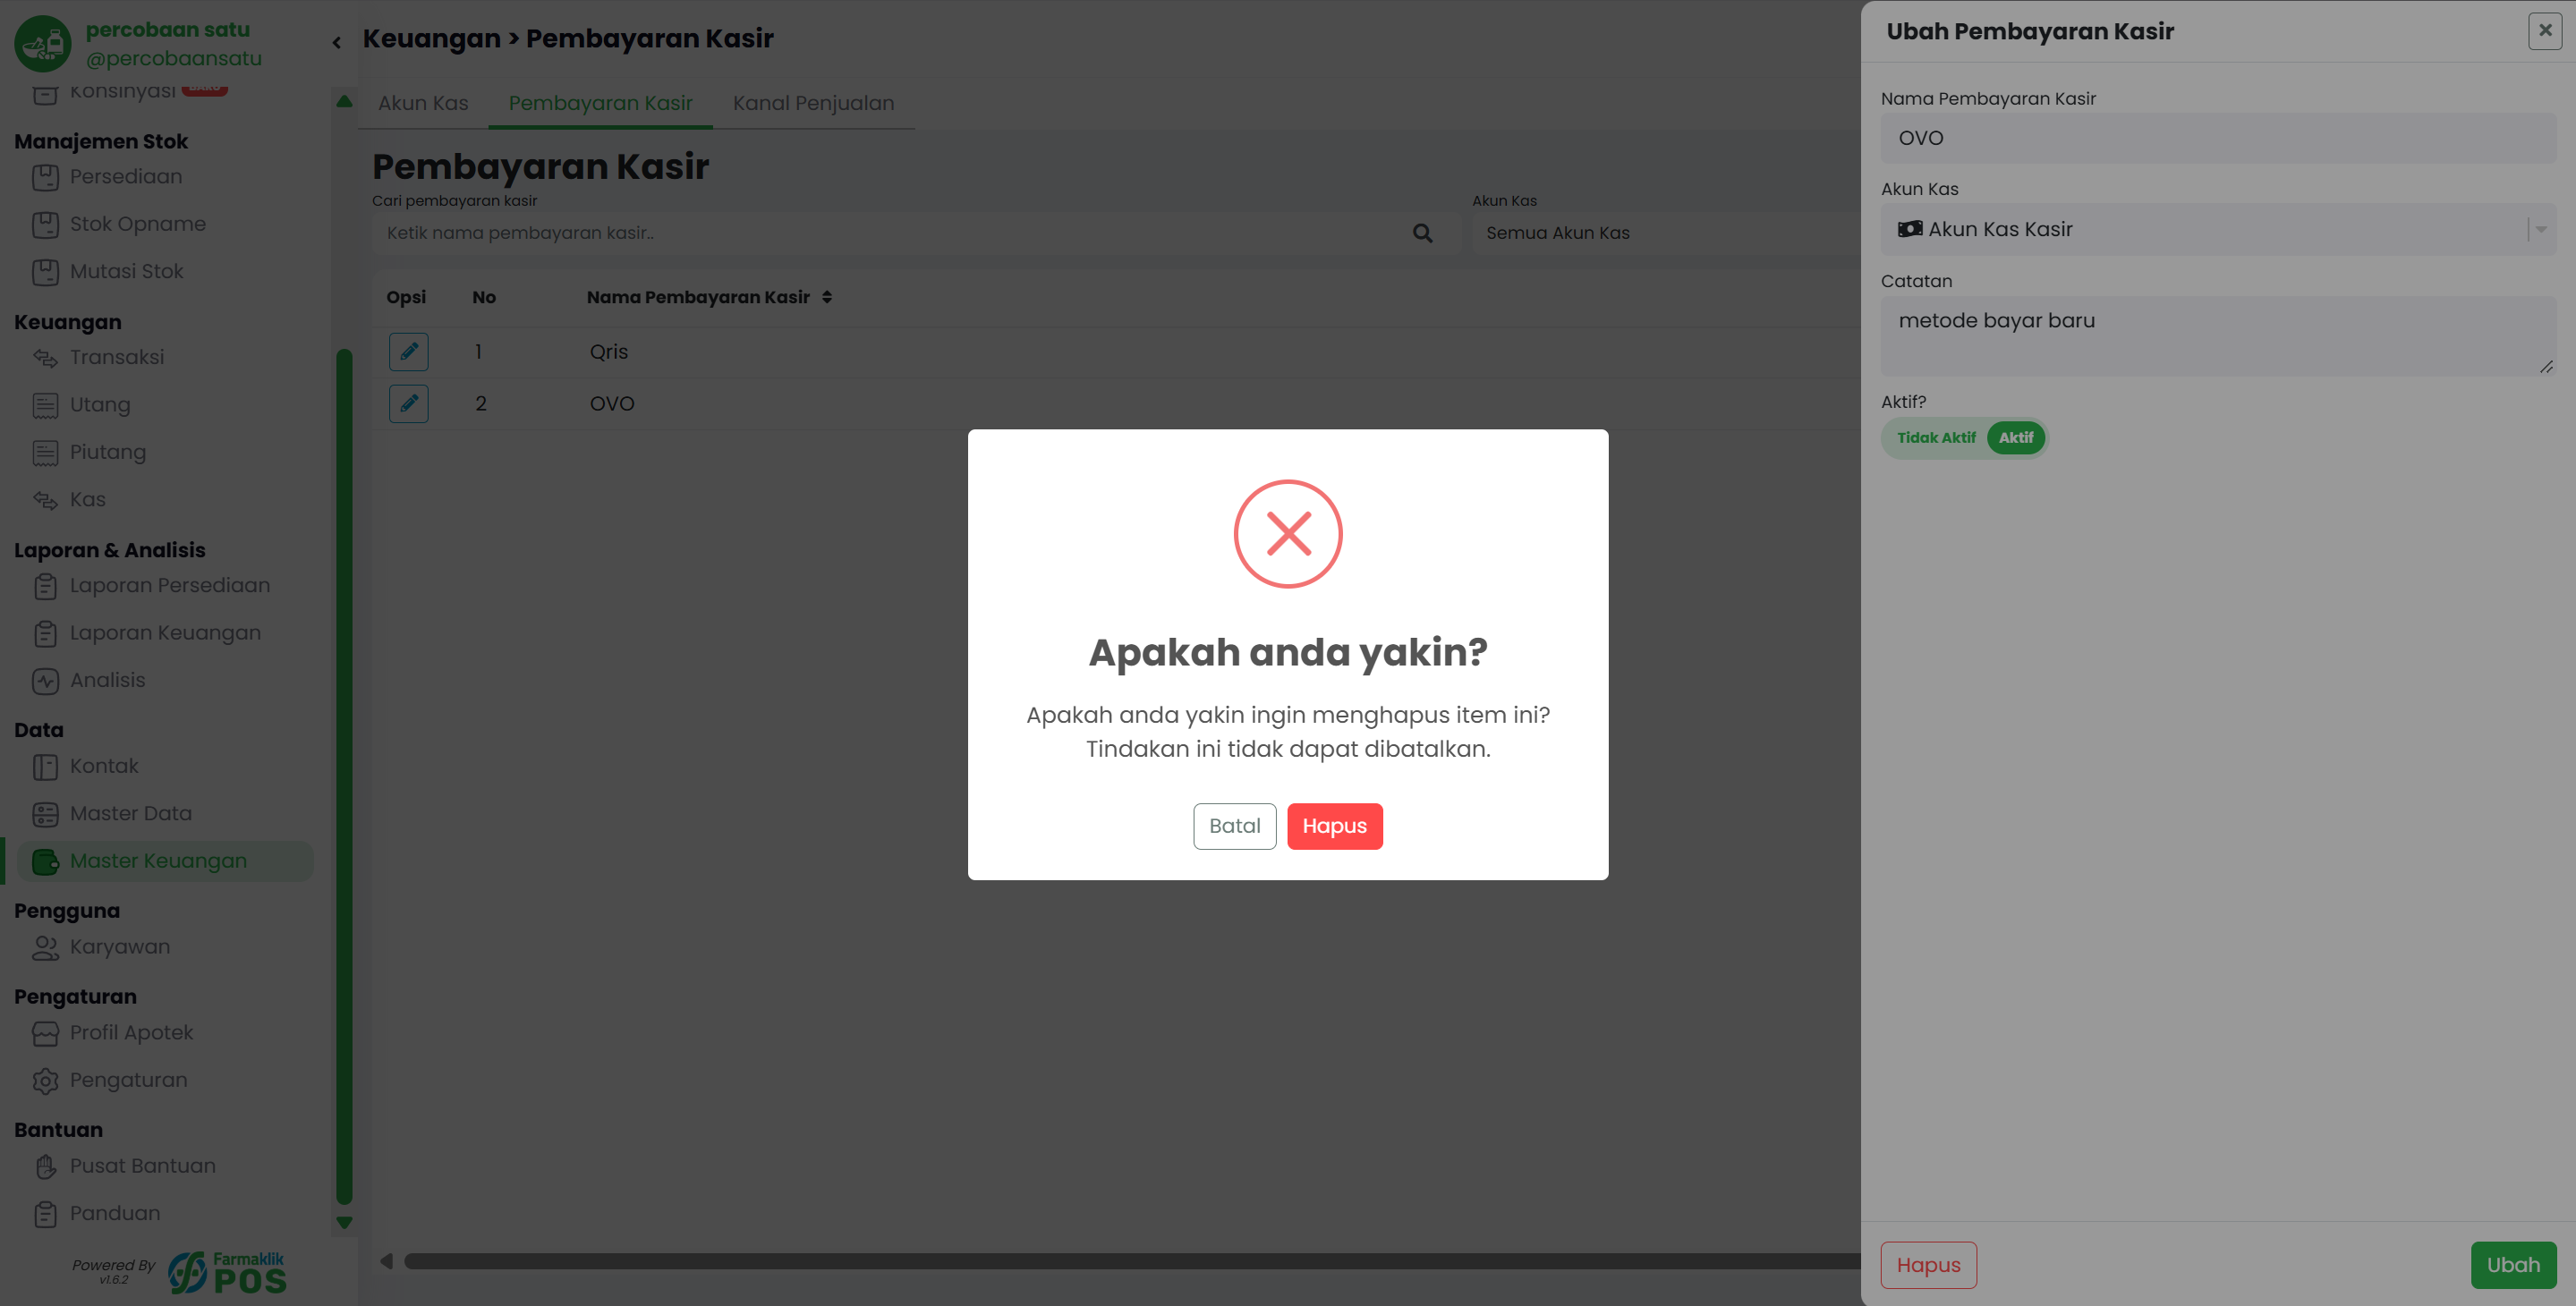Click Nama Pembayaran Kasir field with OVO
This screenshot has height=1306, width=2576.
(x=2217, y=138)
